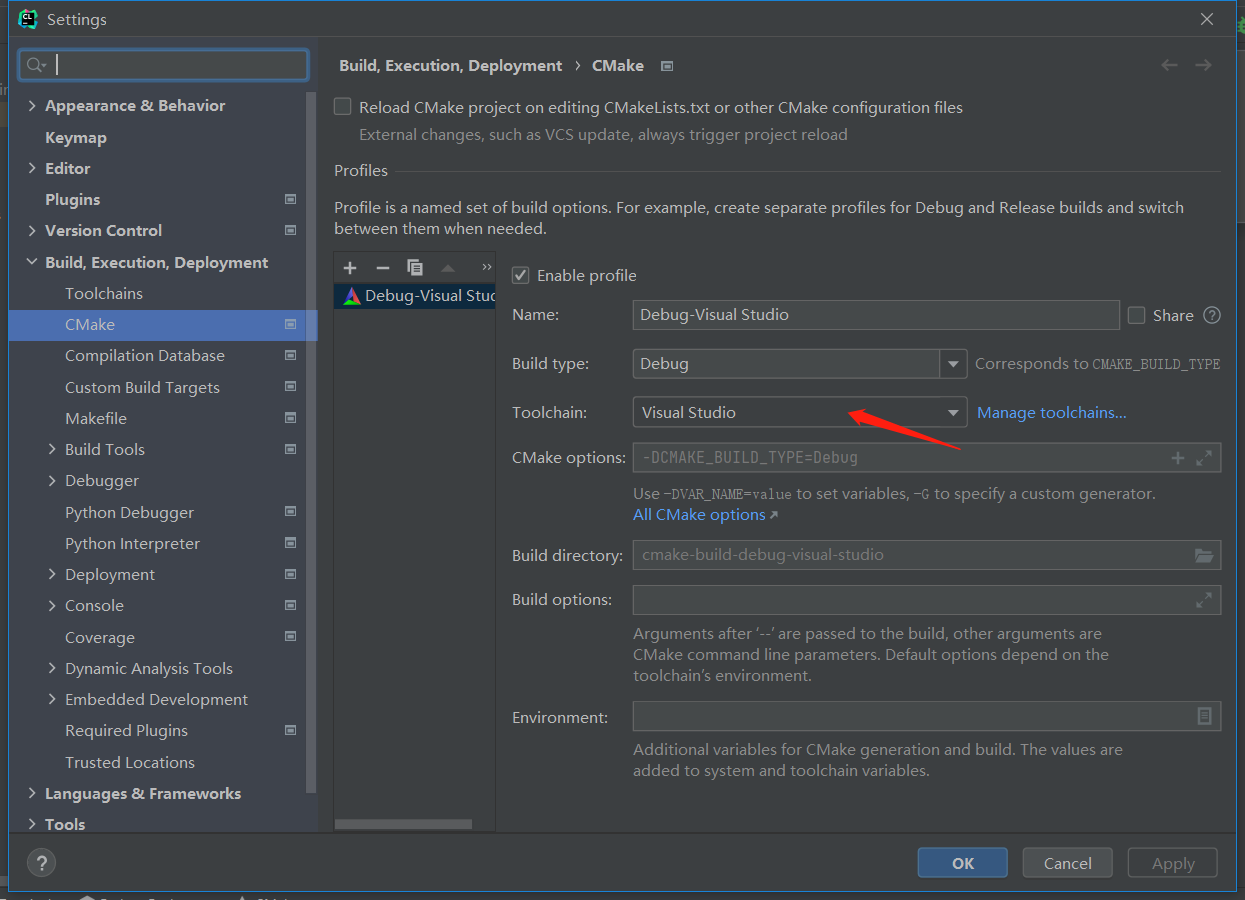Collapse Build, Execution, Deployment section
This screenshot has width=1245, height=900.
pos(32,262)
